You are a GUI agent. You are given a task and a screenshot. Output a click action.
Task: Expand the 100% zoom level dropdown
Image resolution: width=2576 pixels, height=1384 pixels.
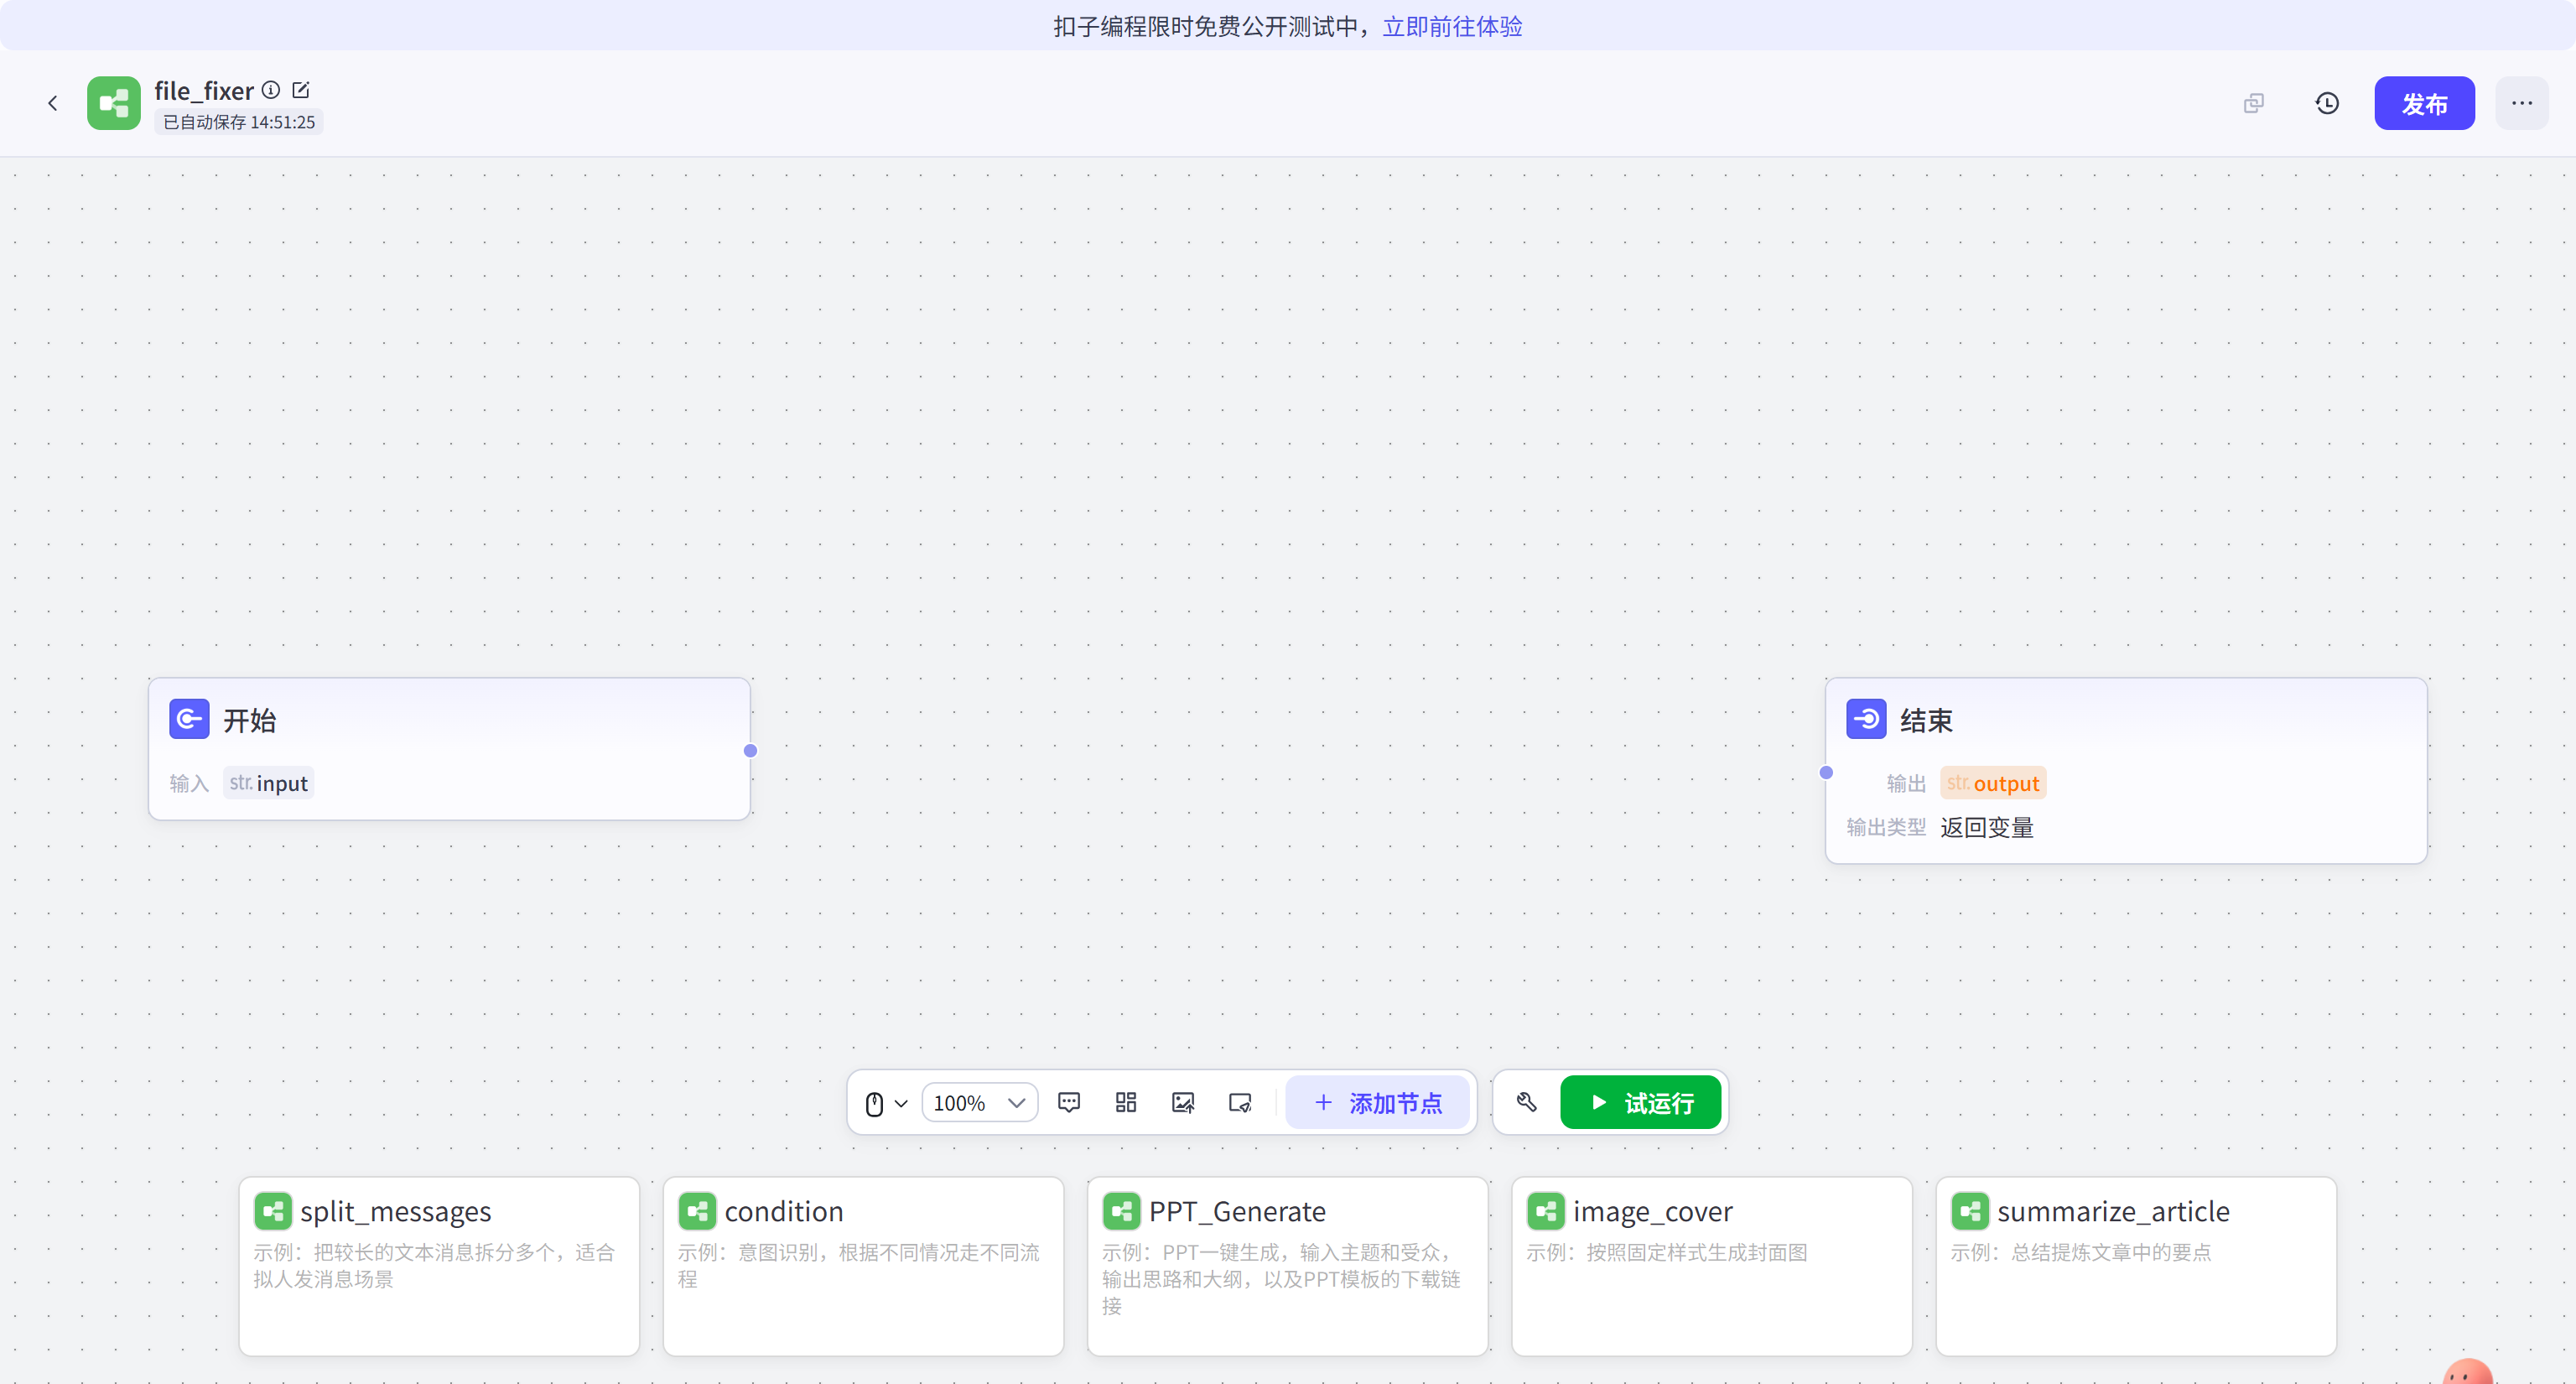(979, 1103)
